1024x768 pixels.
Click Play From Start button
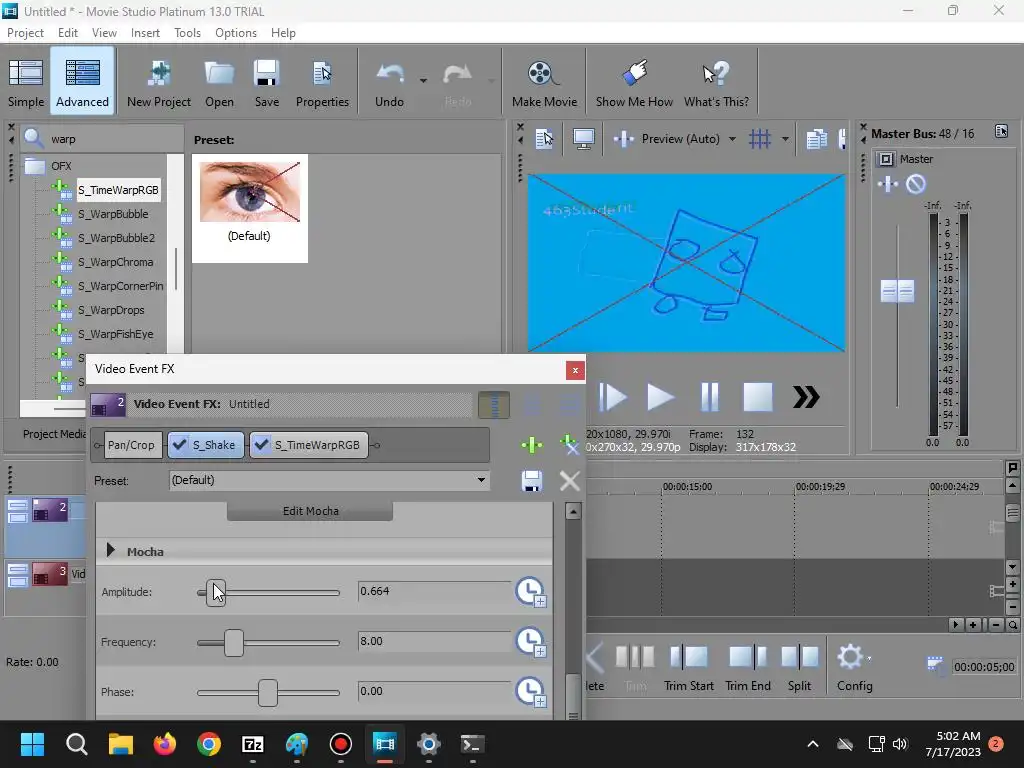click(613, 397)
